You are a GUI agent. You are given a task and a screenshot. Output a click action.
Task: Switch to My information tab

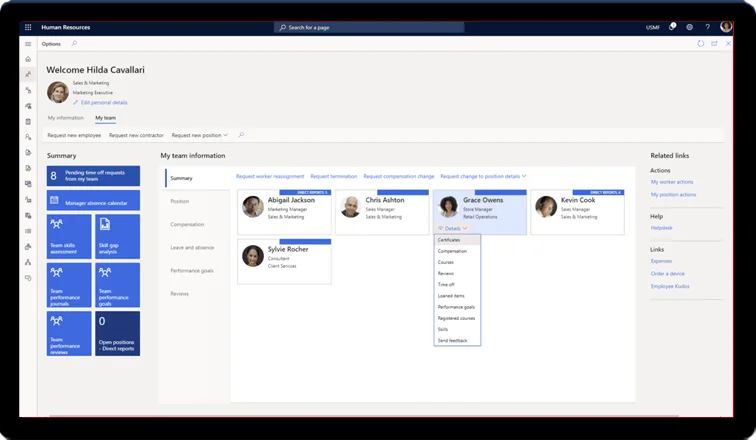(x=66, y=118)
